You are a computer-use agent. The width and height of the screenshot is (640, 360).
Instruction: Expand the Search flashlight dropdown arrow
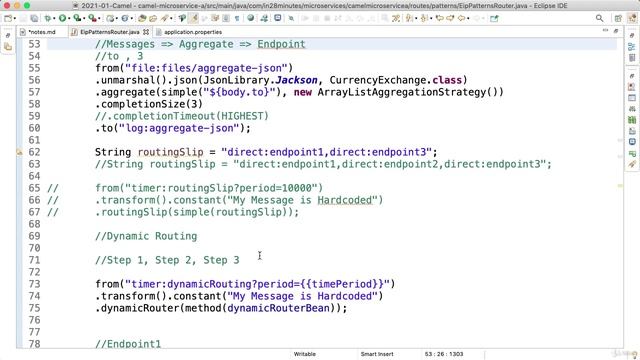[x=171, y=18]
